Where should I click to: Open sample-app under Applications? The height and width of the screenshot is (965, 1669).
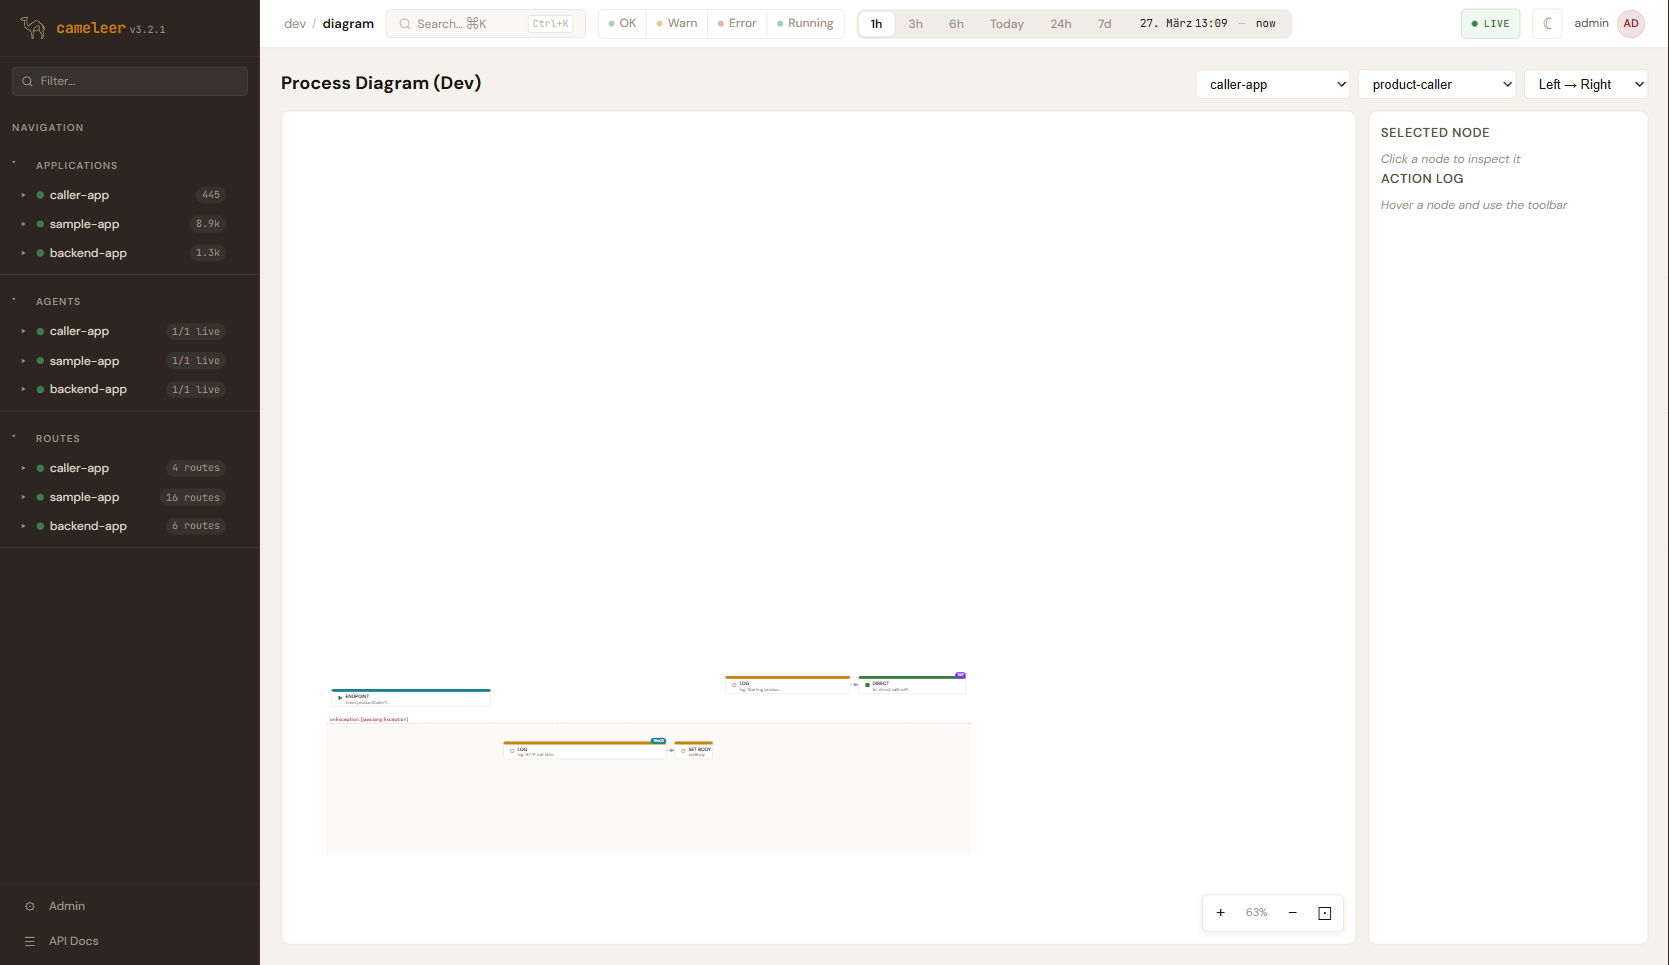pos(84,224)
